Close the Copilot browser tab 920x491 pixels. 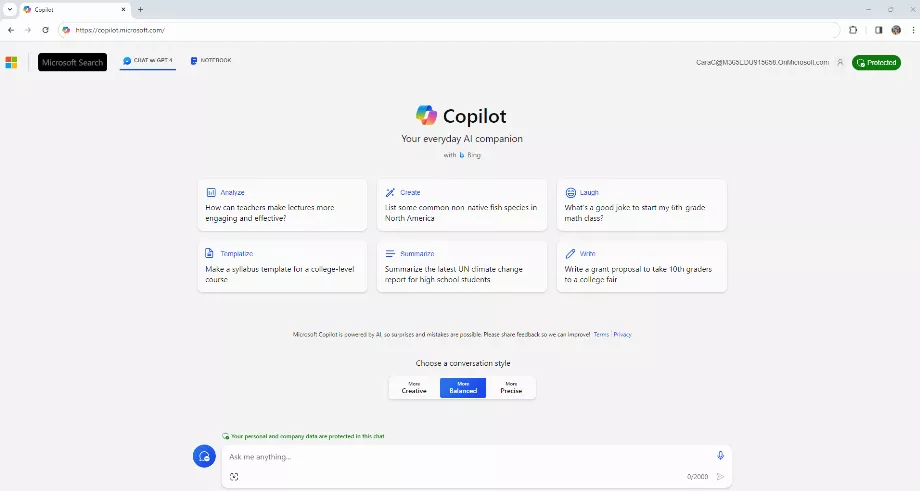[123, 9]
